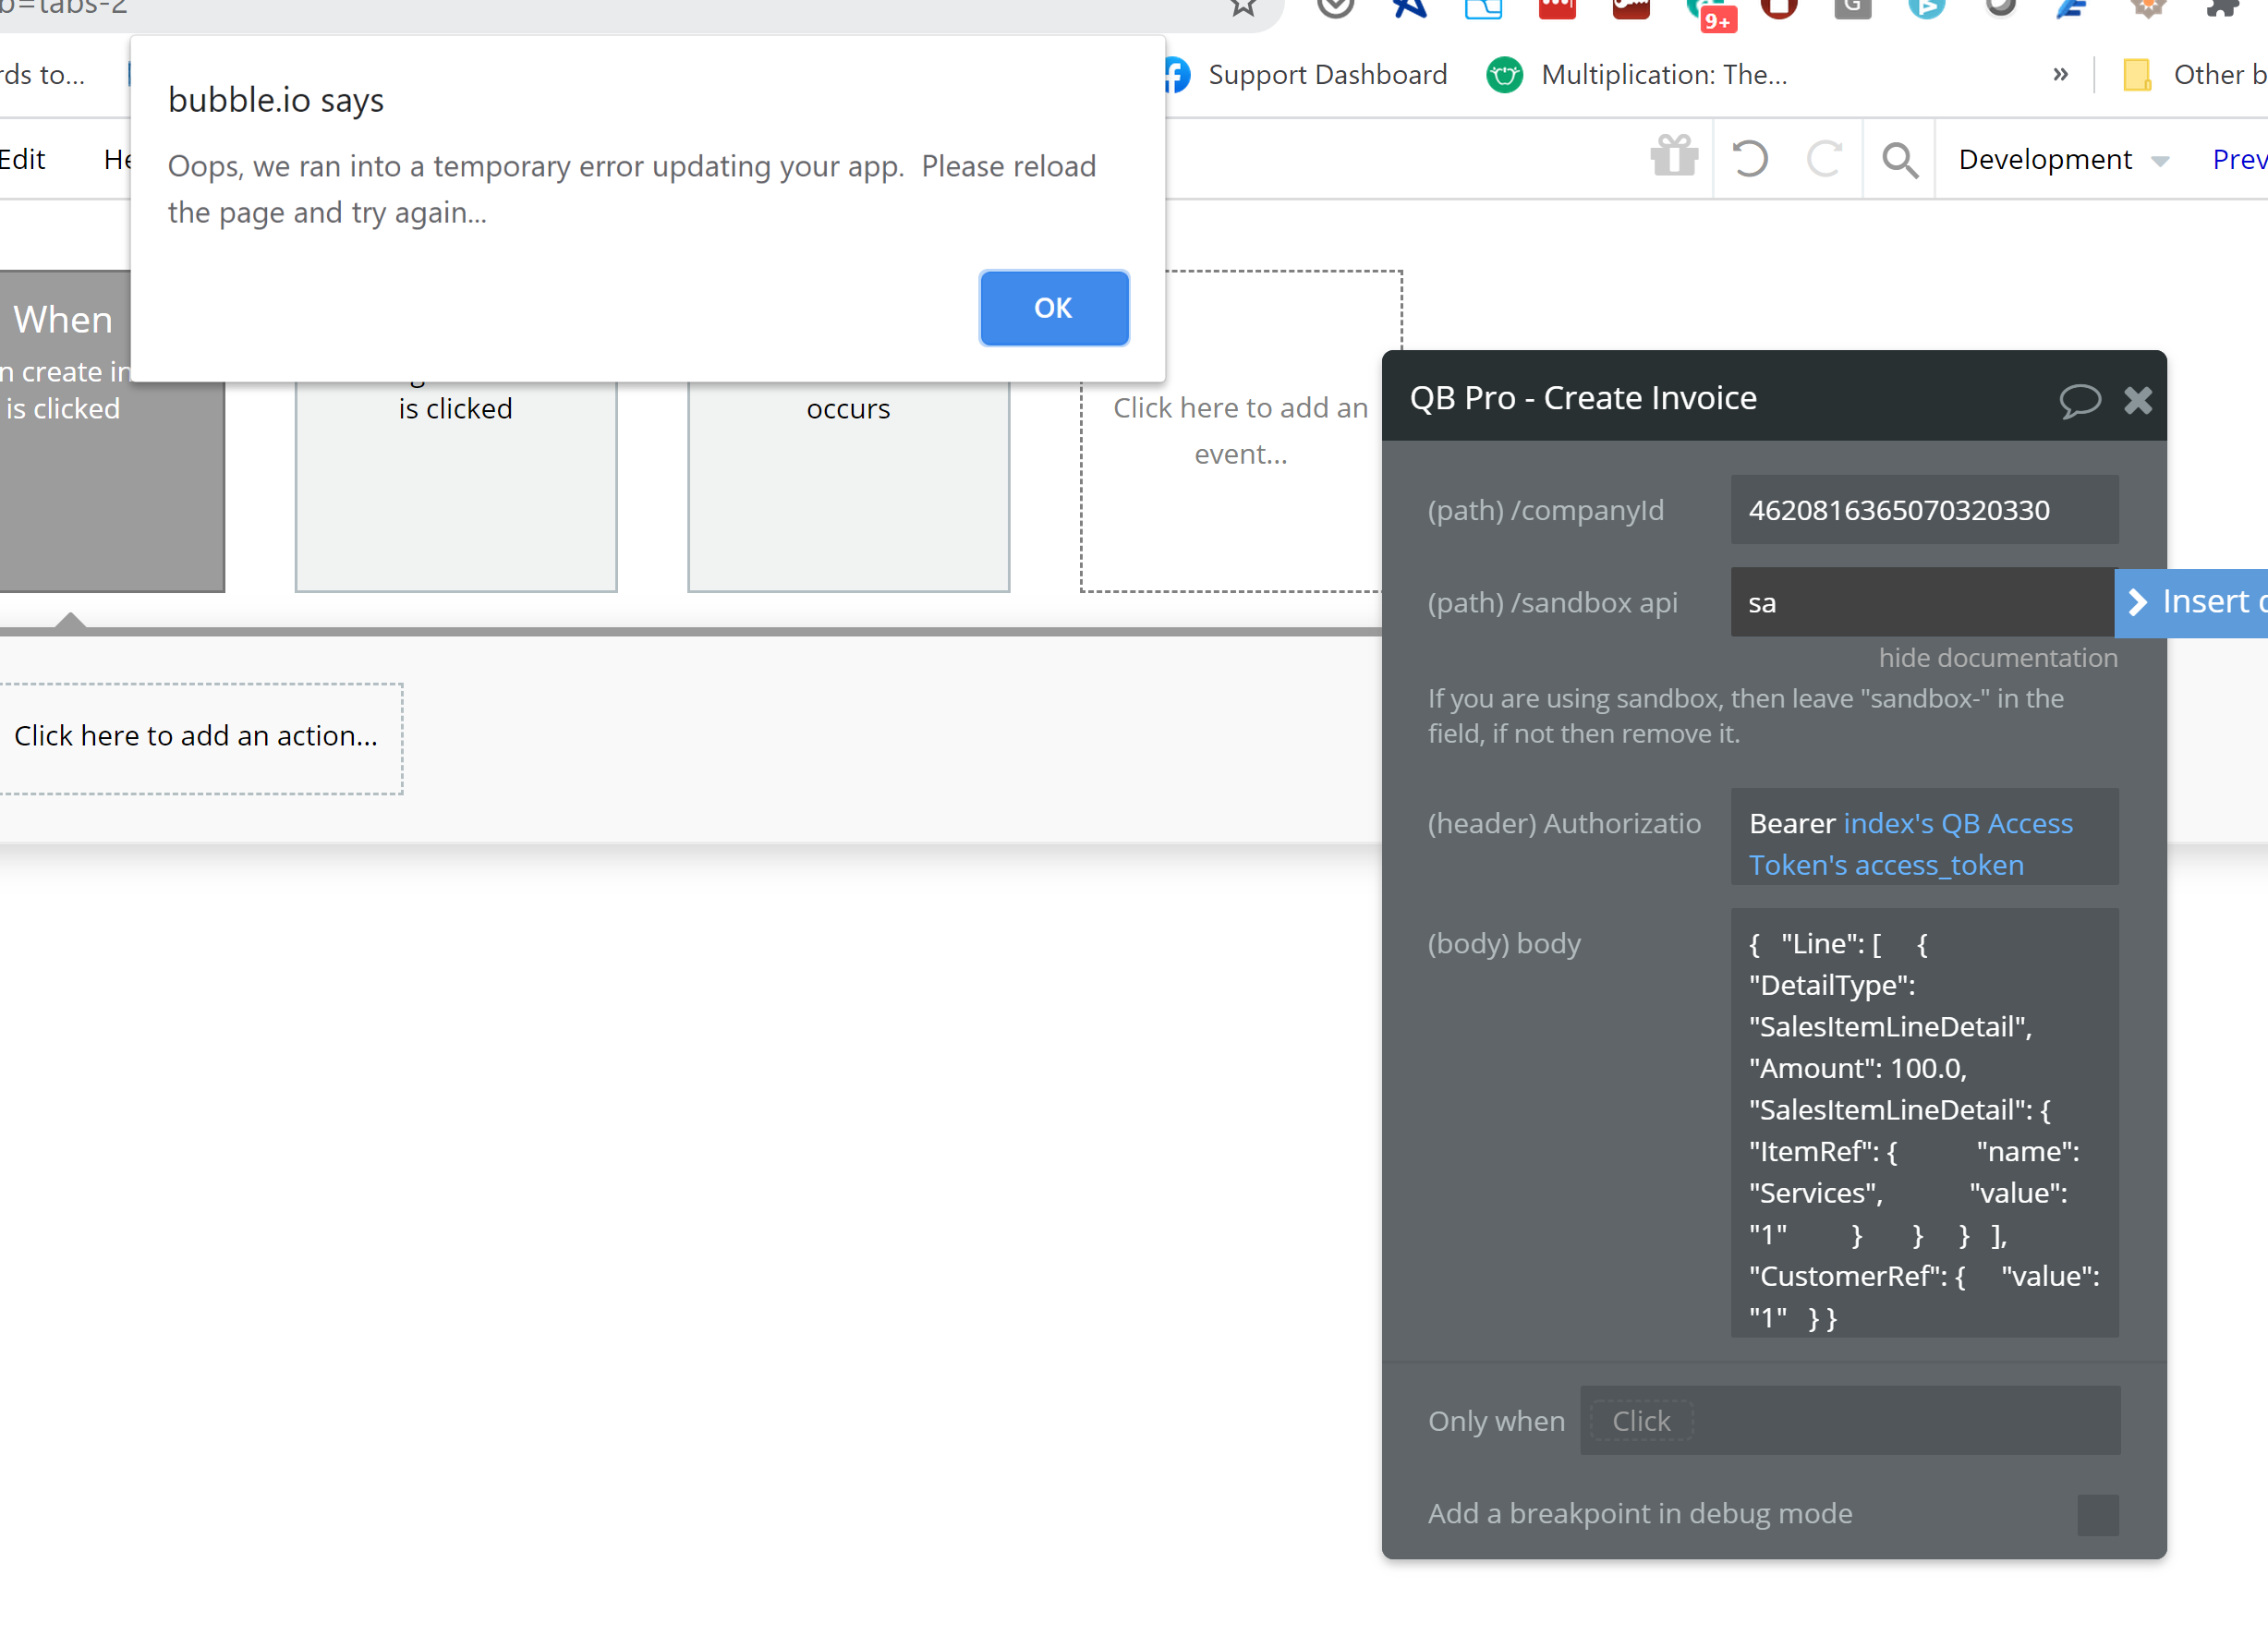Bookmark this page with star icon
Viewport: 2268px width, 1648px height.
coord(1242,8)
